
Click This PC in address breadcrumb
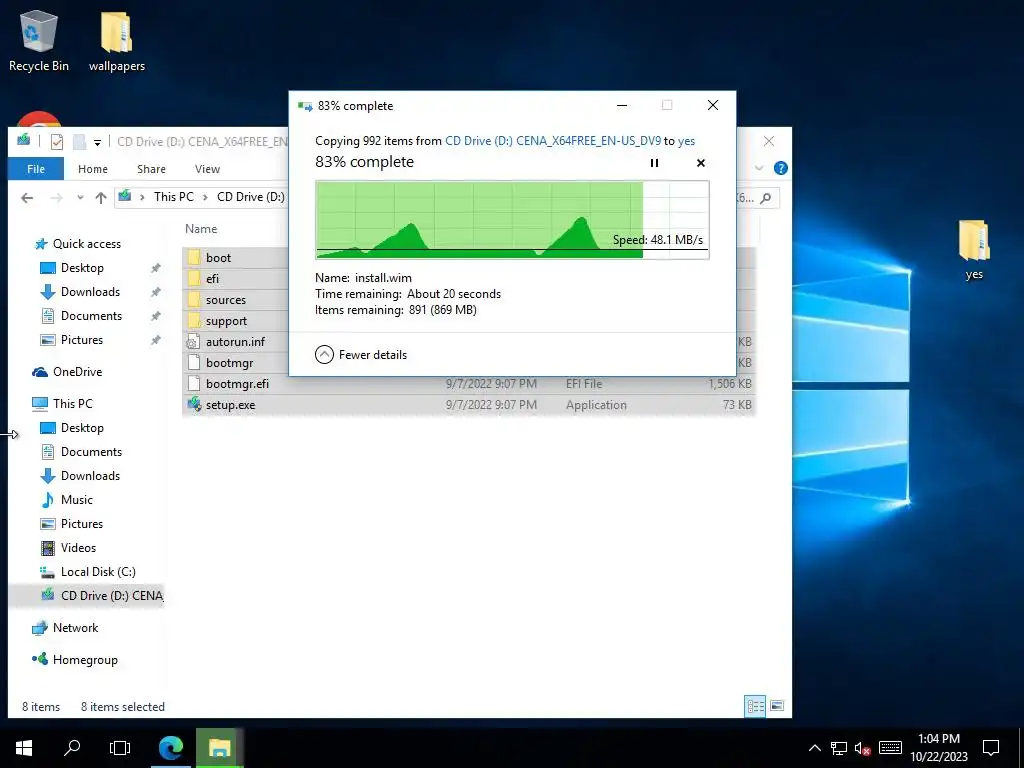point(174,197)
